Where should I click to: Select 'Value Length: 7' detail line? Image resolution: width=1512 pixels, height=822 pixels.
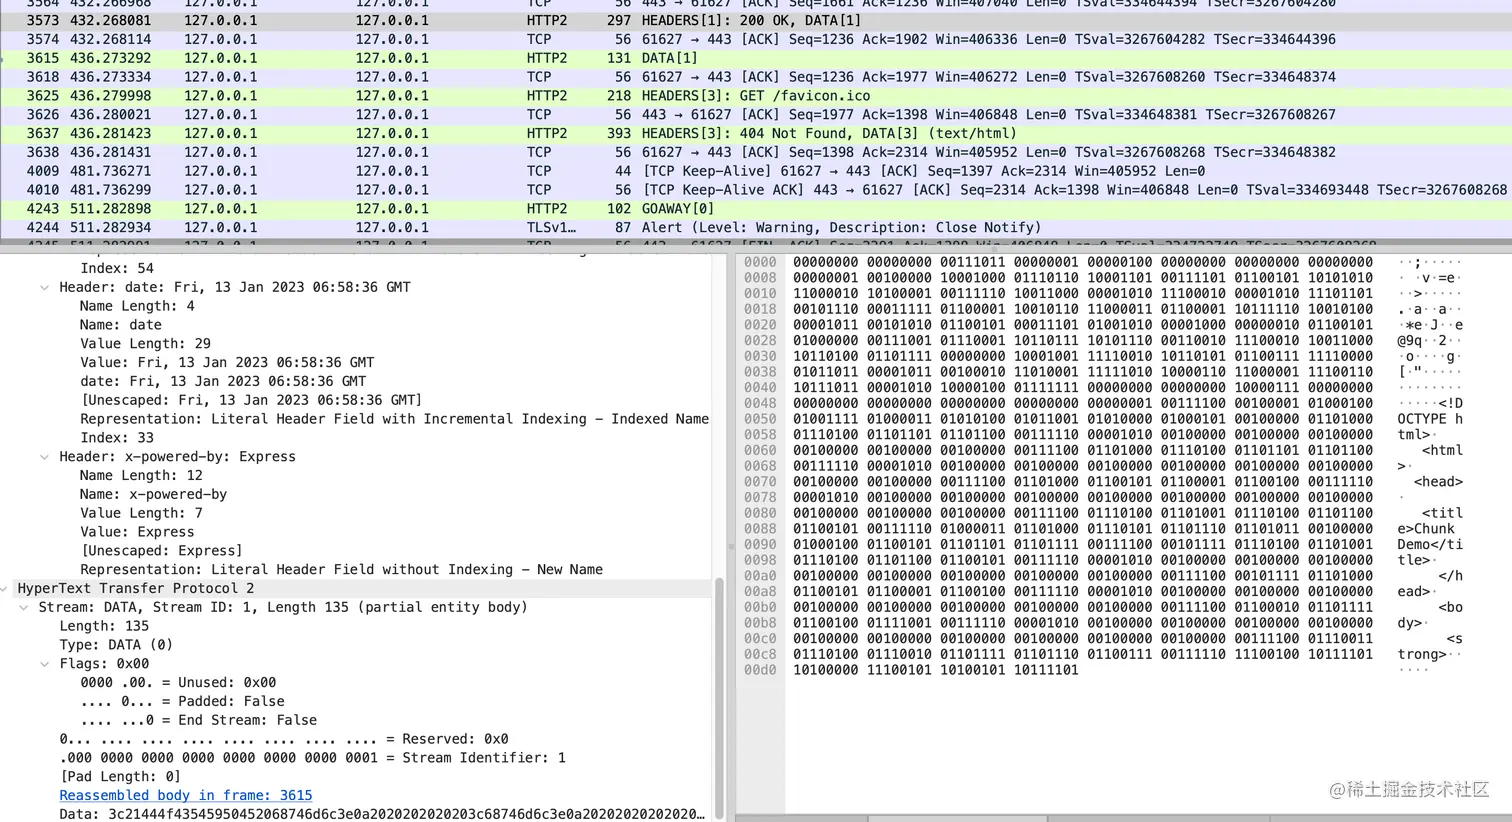tap(141, 513)
